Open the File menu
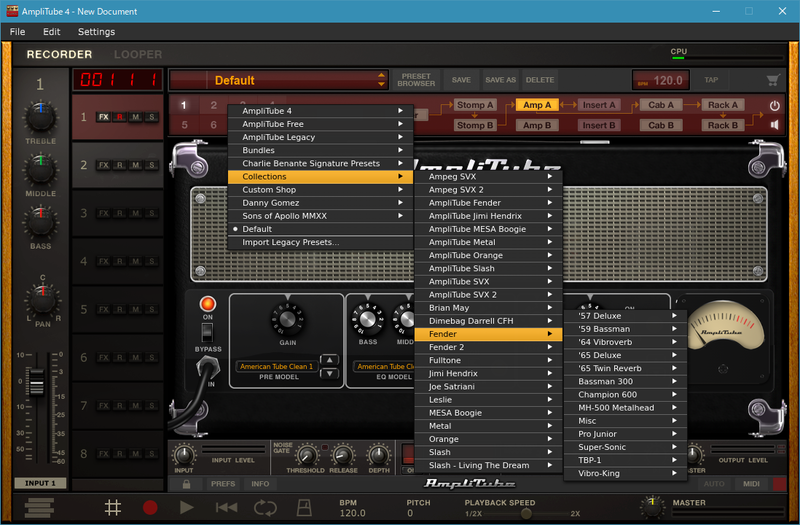Image resolution: width=800 pixels, height=525 pixels. (17, 32)
